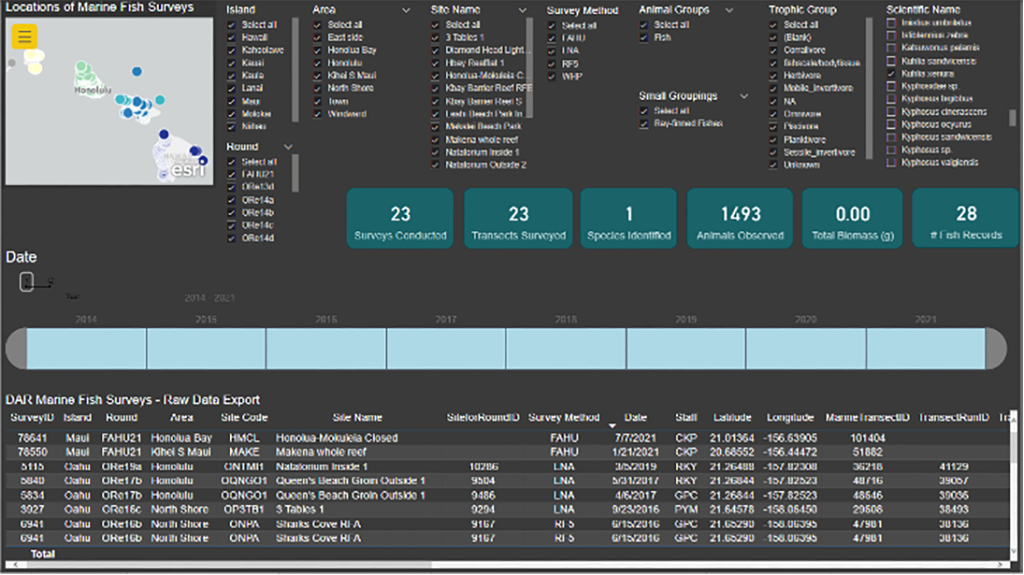1024x575 pixels.
Task: Expand the Animal Groups slicer chevron
Action: tap(730, 10)
